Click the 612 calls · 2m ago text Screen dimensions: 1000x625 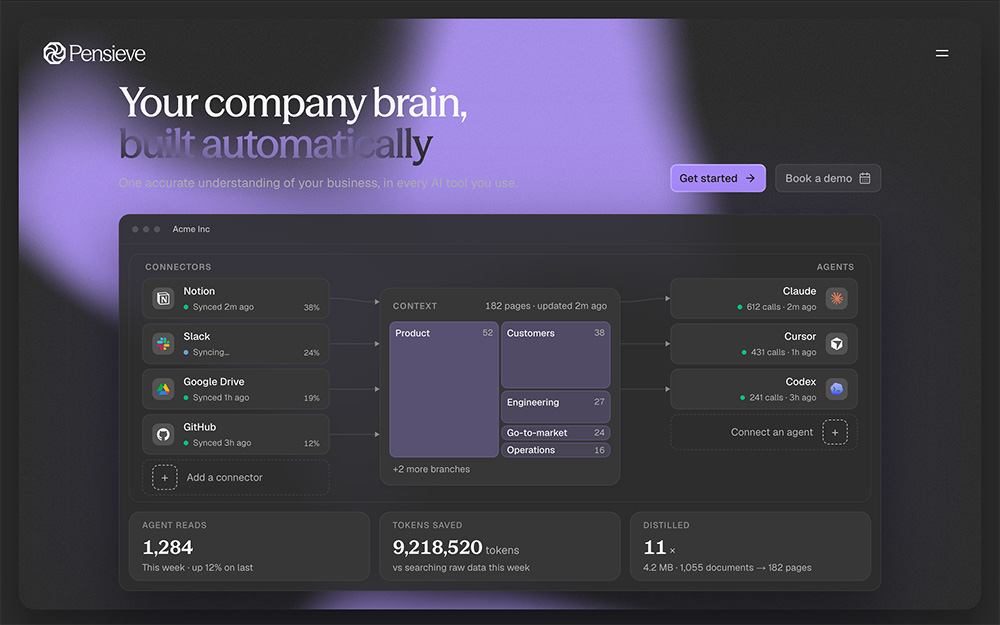781,307
